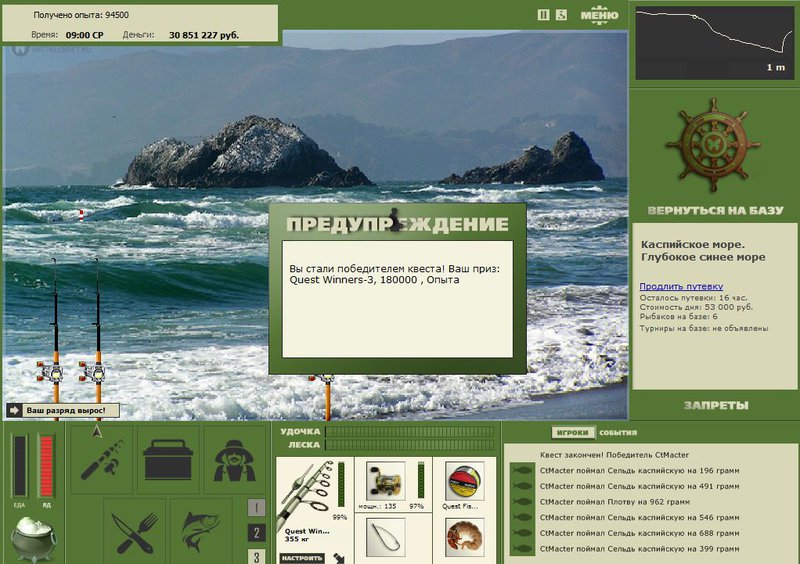Click the rod durability bar showing 99%
Viewport: 800px width, 564px height.
341,485
